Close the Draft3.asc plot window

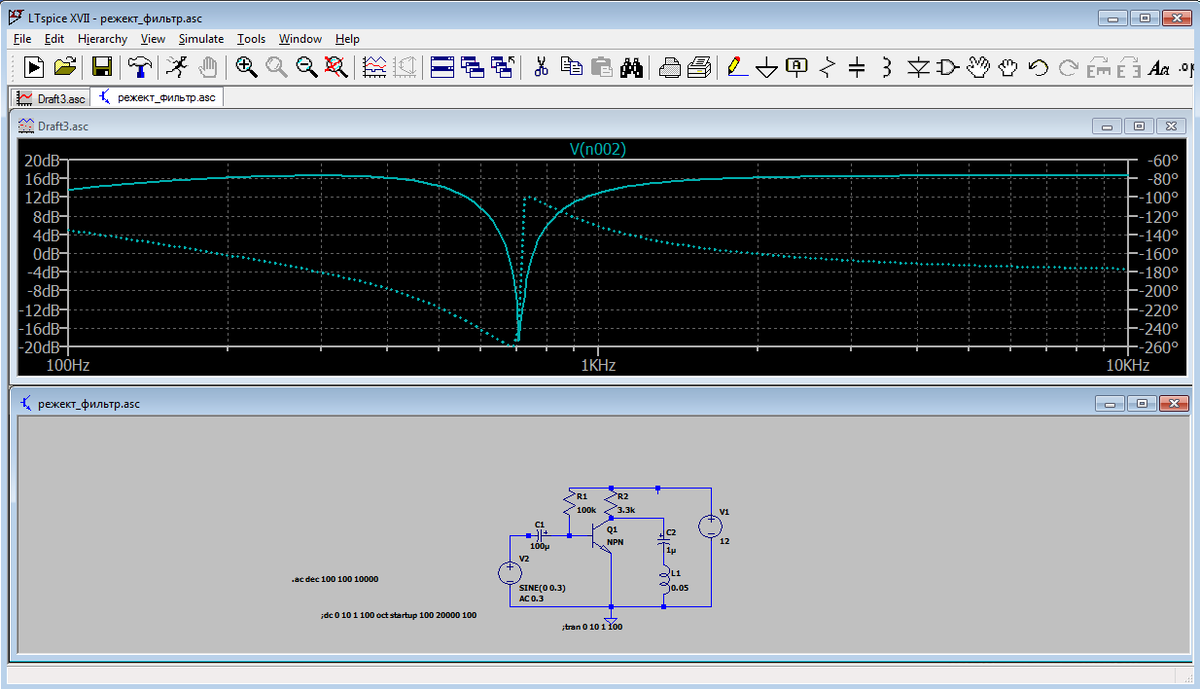1171,126
